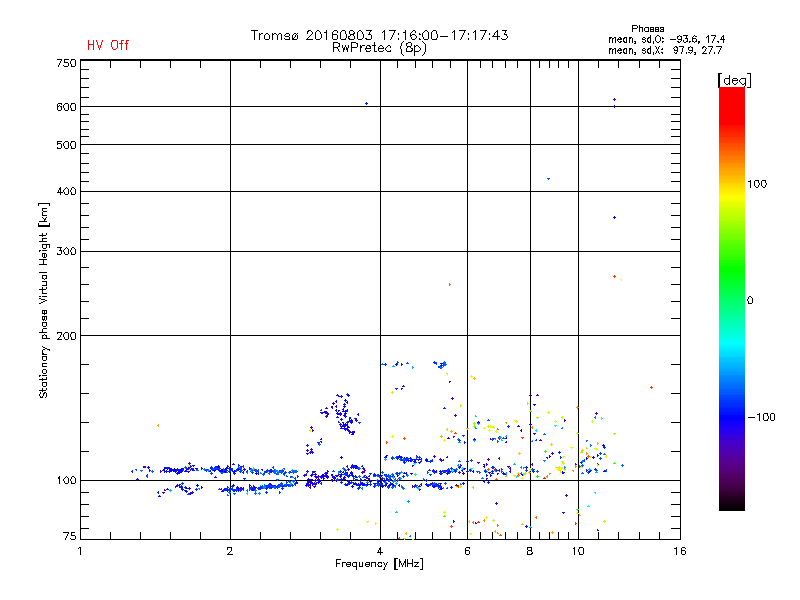
Task: Click the y-axis tick label '500'
Action: click(66, 145)
